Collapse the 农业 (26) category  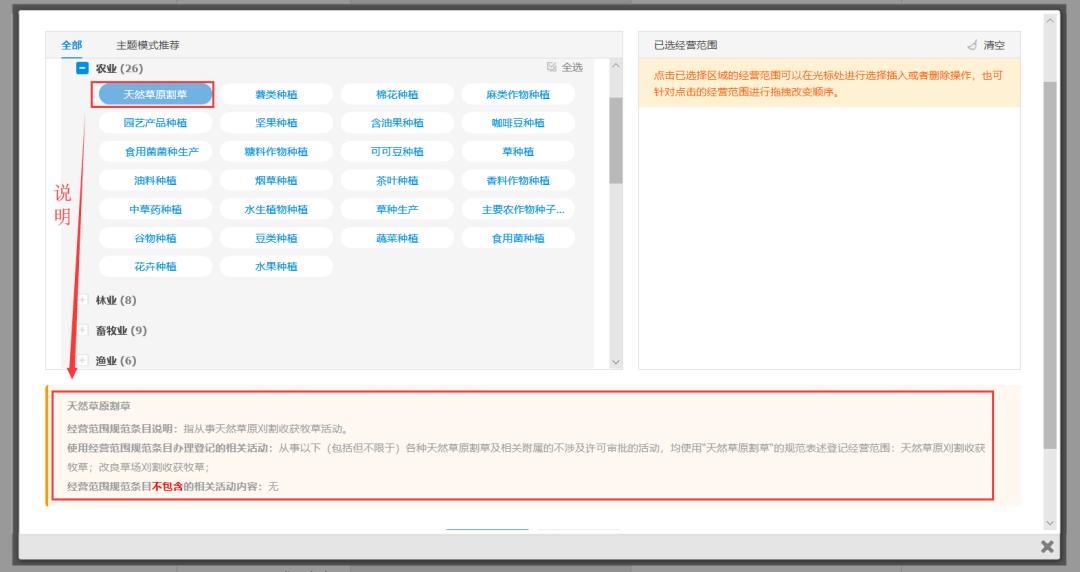(83, 68)
